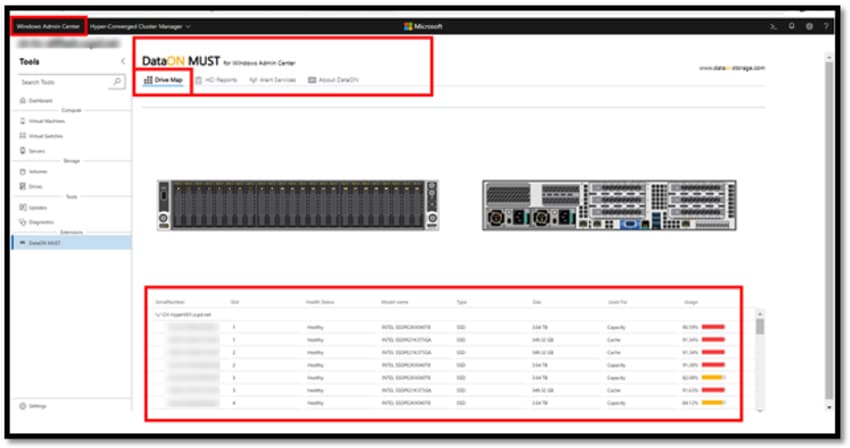The height and width of the screenshot is (448, 850).
Task: Switch to the Alert Services tab
Action: pyautogui.click(x=273, y=80)
